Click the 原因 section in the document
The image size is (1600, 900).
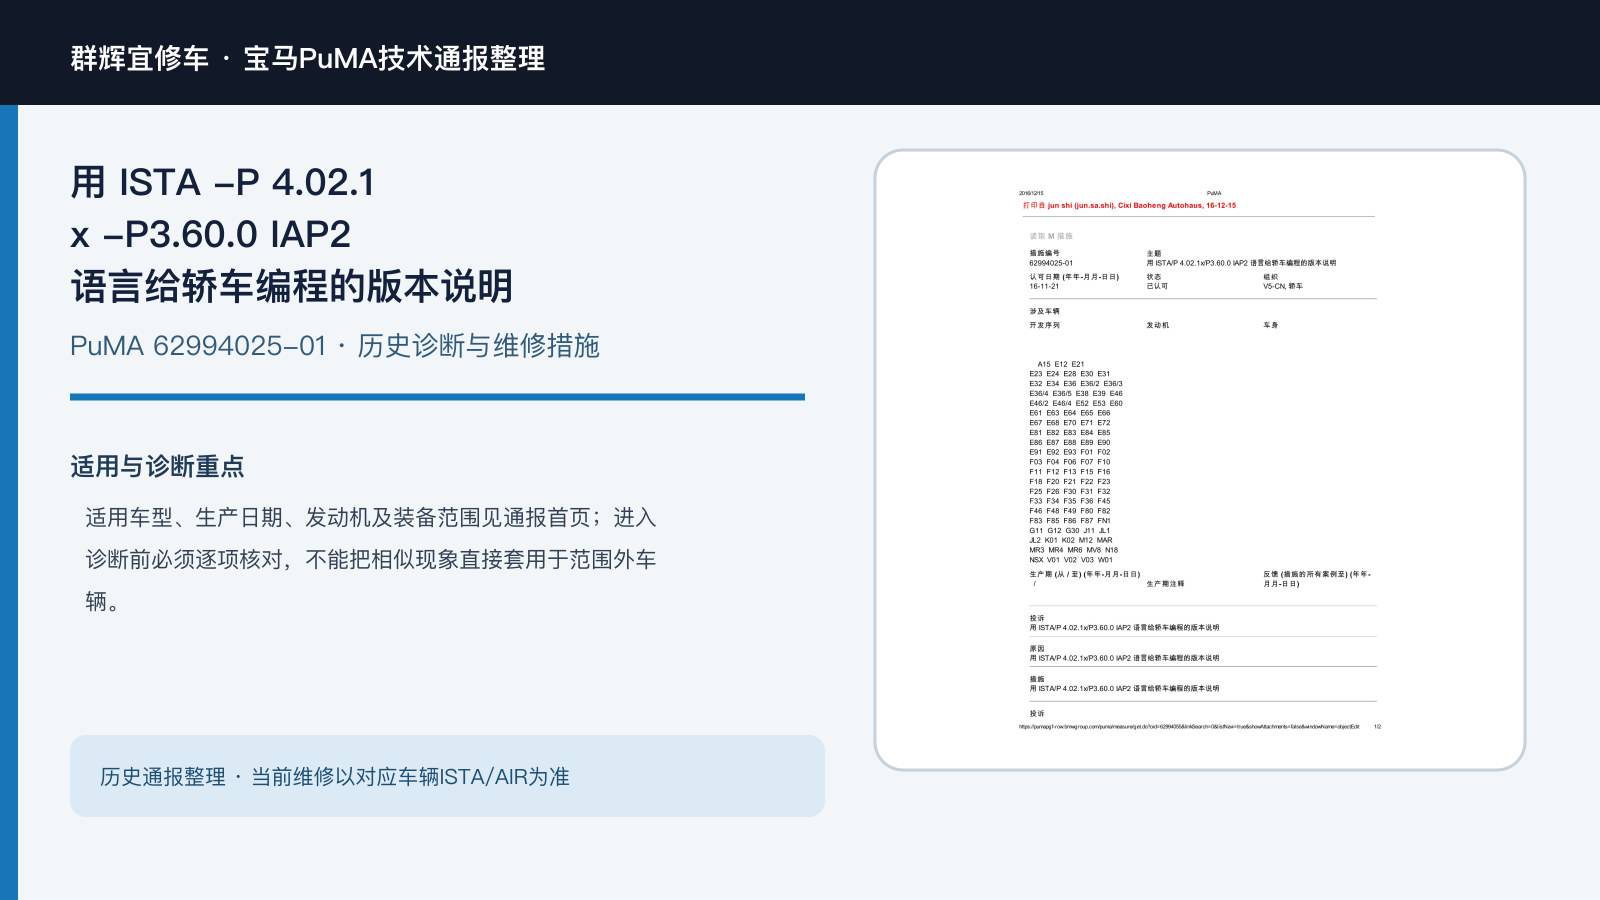click(x=1124, y=653)
